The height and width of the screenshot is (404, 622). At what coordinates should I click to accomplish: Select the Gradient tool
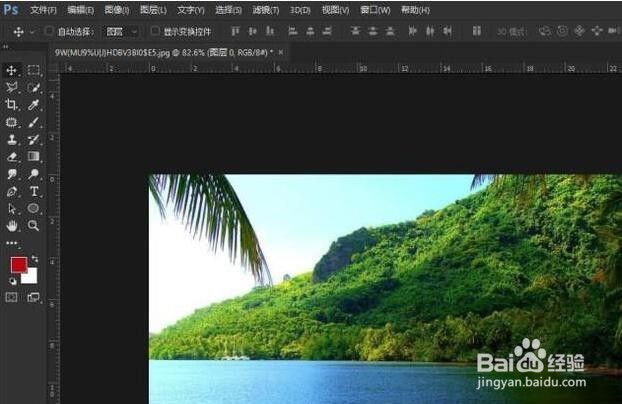point(33,156)
